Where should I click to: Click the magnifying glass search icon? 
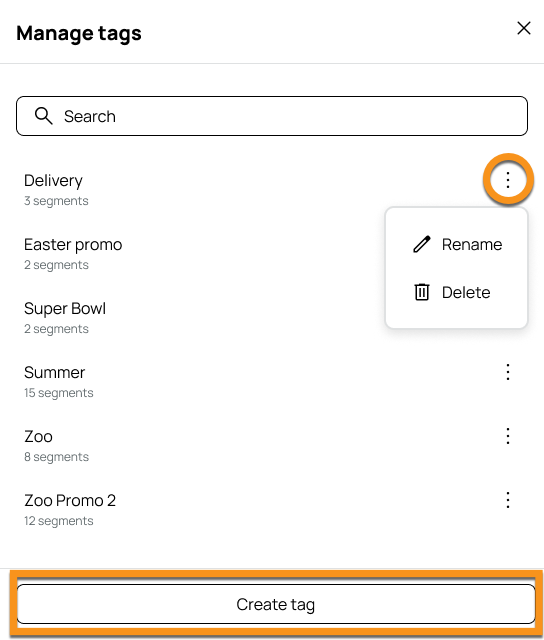(x=43, y=116)
